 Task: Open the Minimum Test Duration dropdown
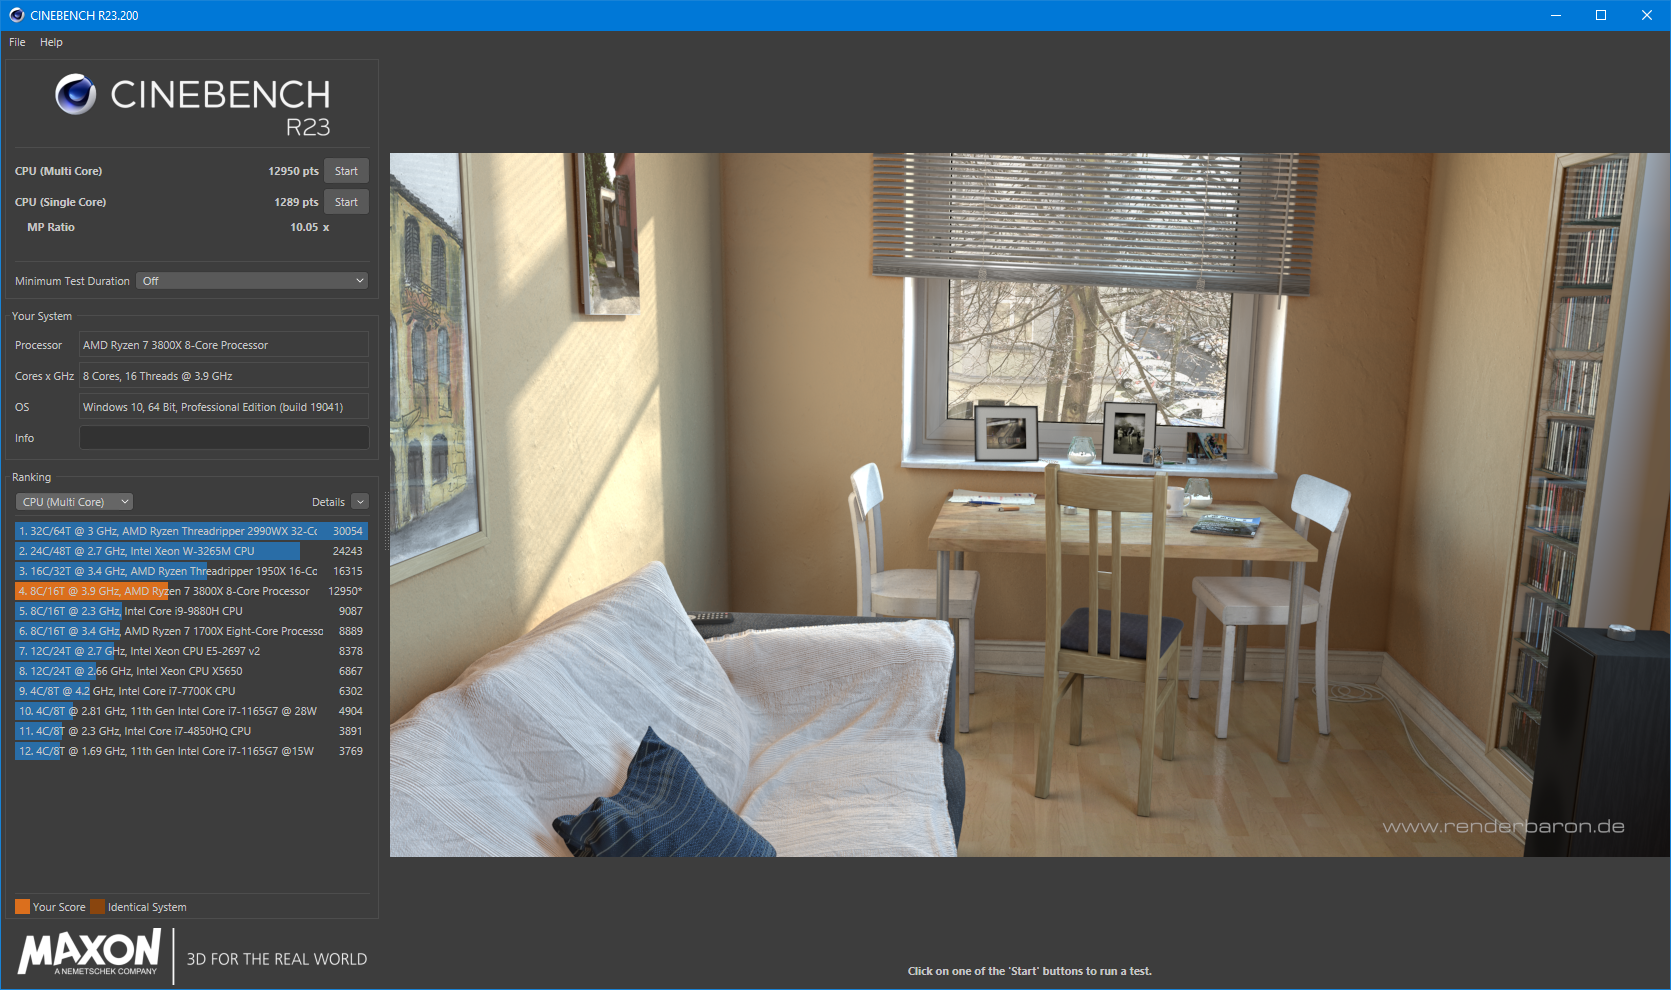253,281
